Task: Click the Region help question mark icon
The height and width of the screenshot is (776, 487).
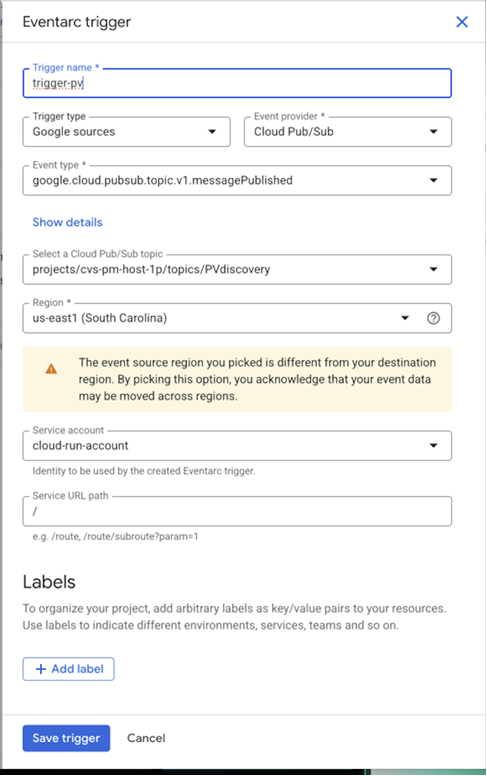Action: (433, 318)
